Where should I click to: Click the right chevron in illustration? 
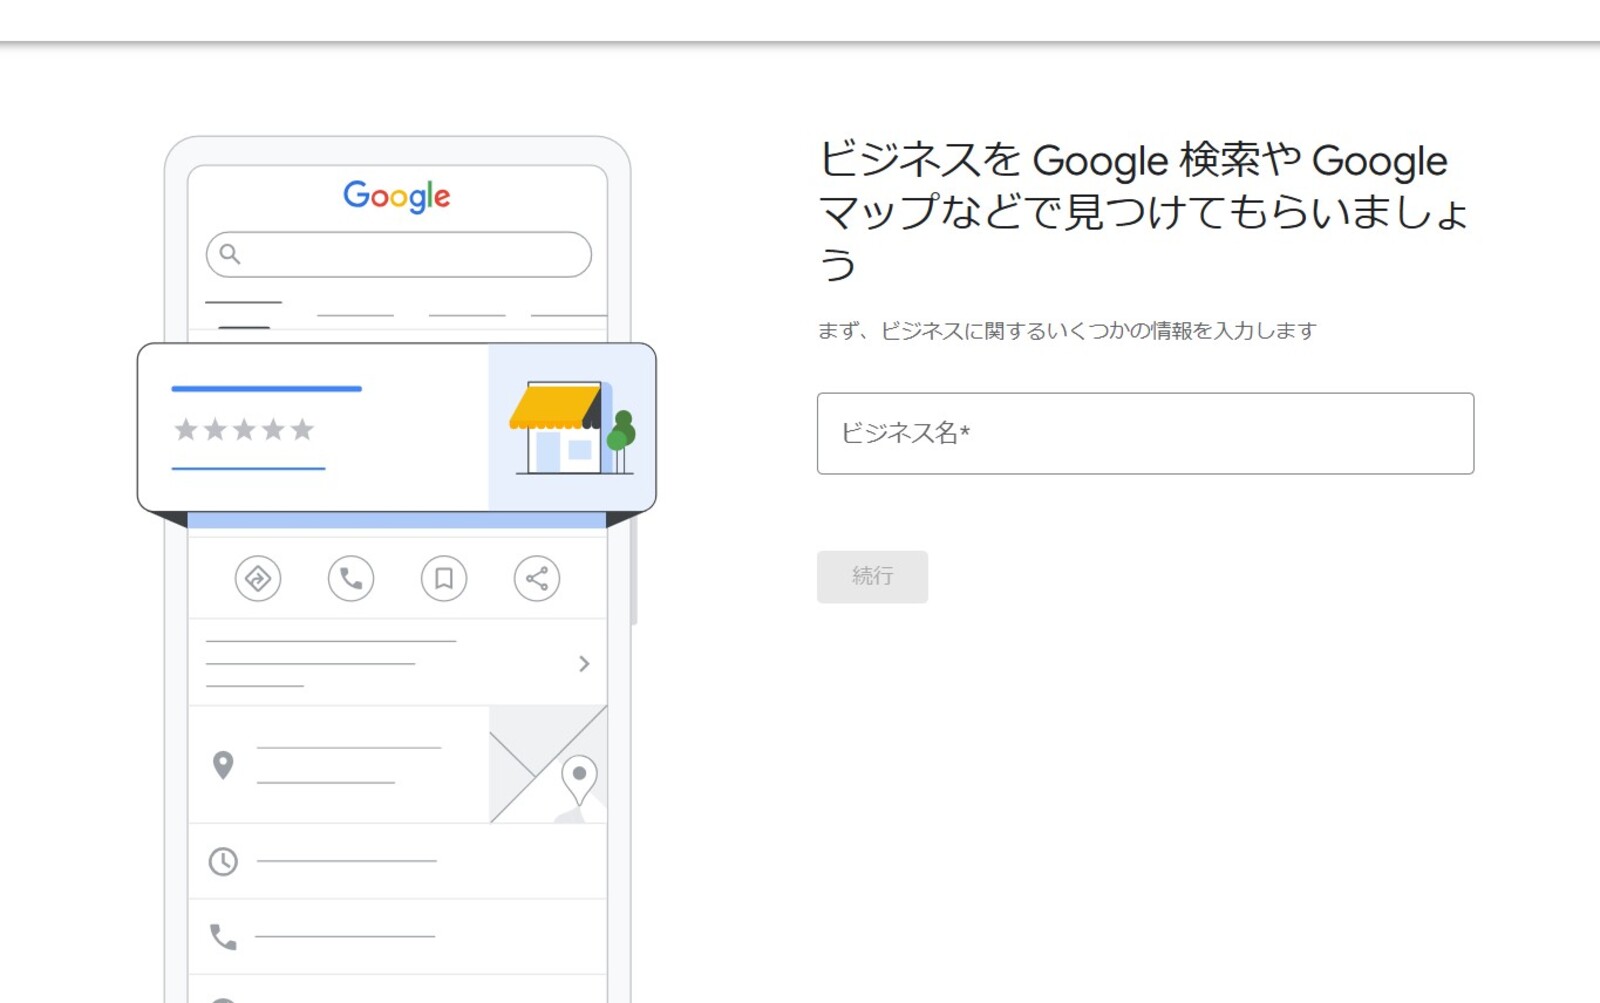coord(584,664)
